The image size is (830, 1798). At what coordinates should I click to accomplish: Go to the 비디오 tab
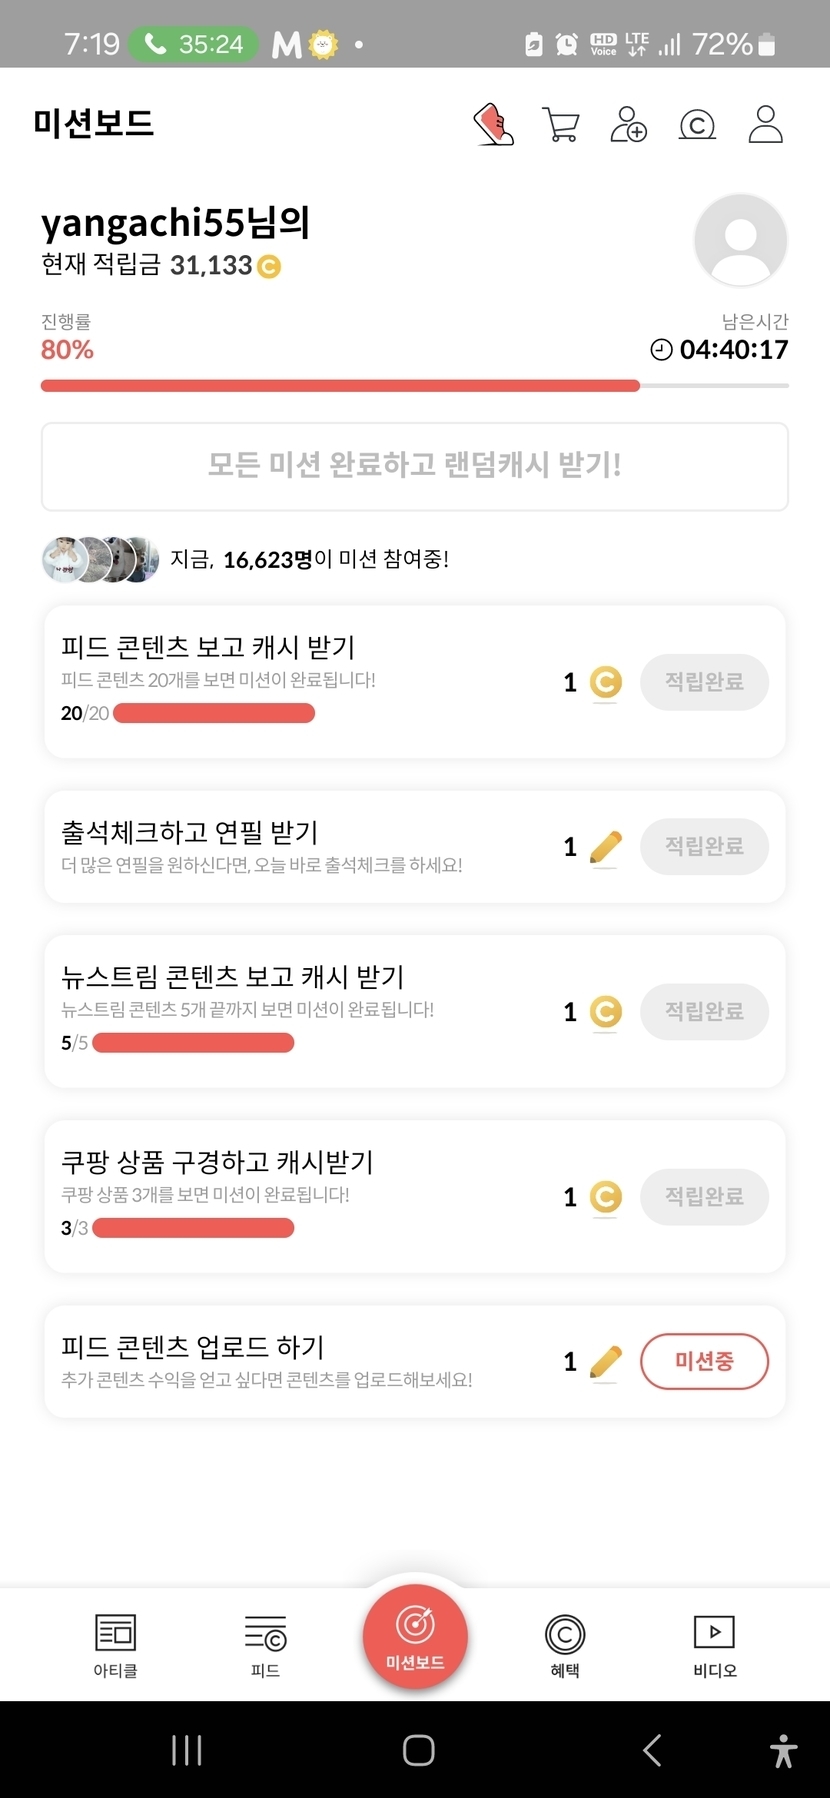pos(715,1645)
